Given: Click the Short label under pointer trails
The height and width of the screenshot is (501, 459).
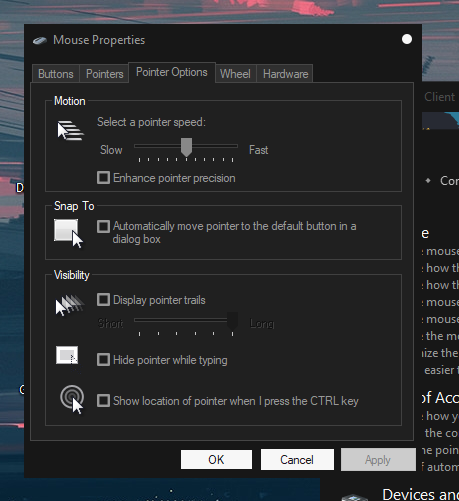Looking at the screenshot, I should click(111, 323).
